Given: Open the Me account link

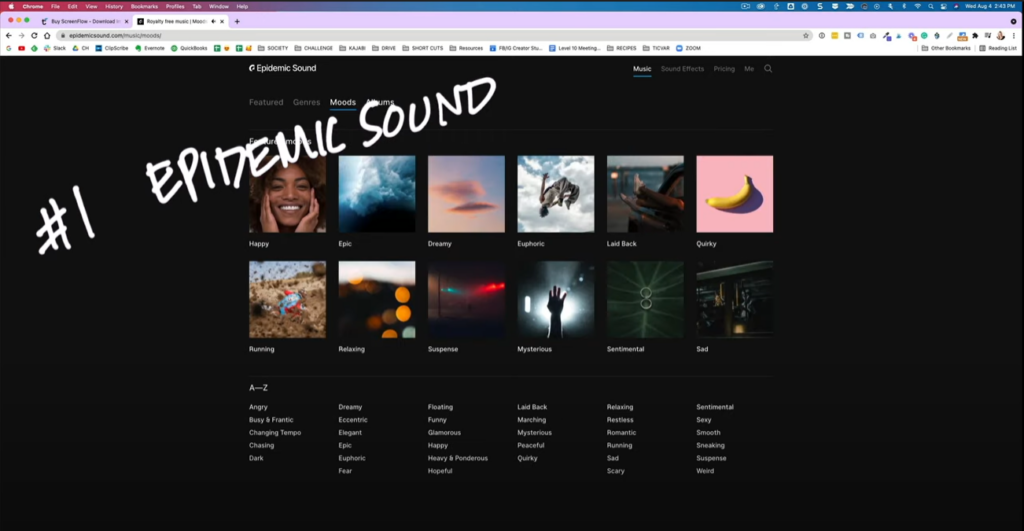Looking at the screenshot, I should [x=749, y=69].
